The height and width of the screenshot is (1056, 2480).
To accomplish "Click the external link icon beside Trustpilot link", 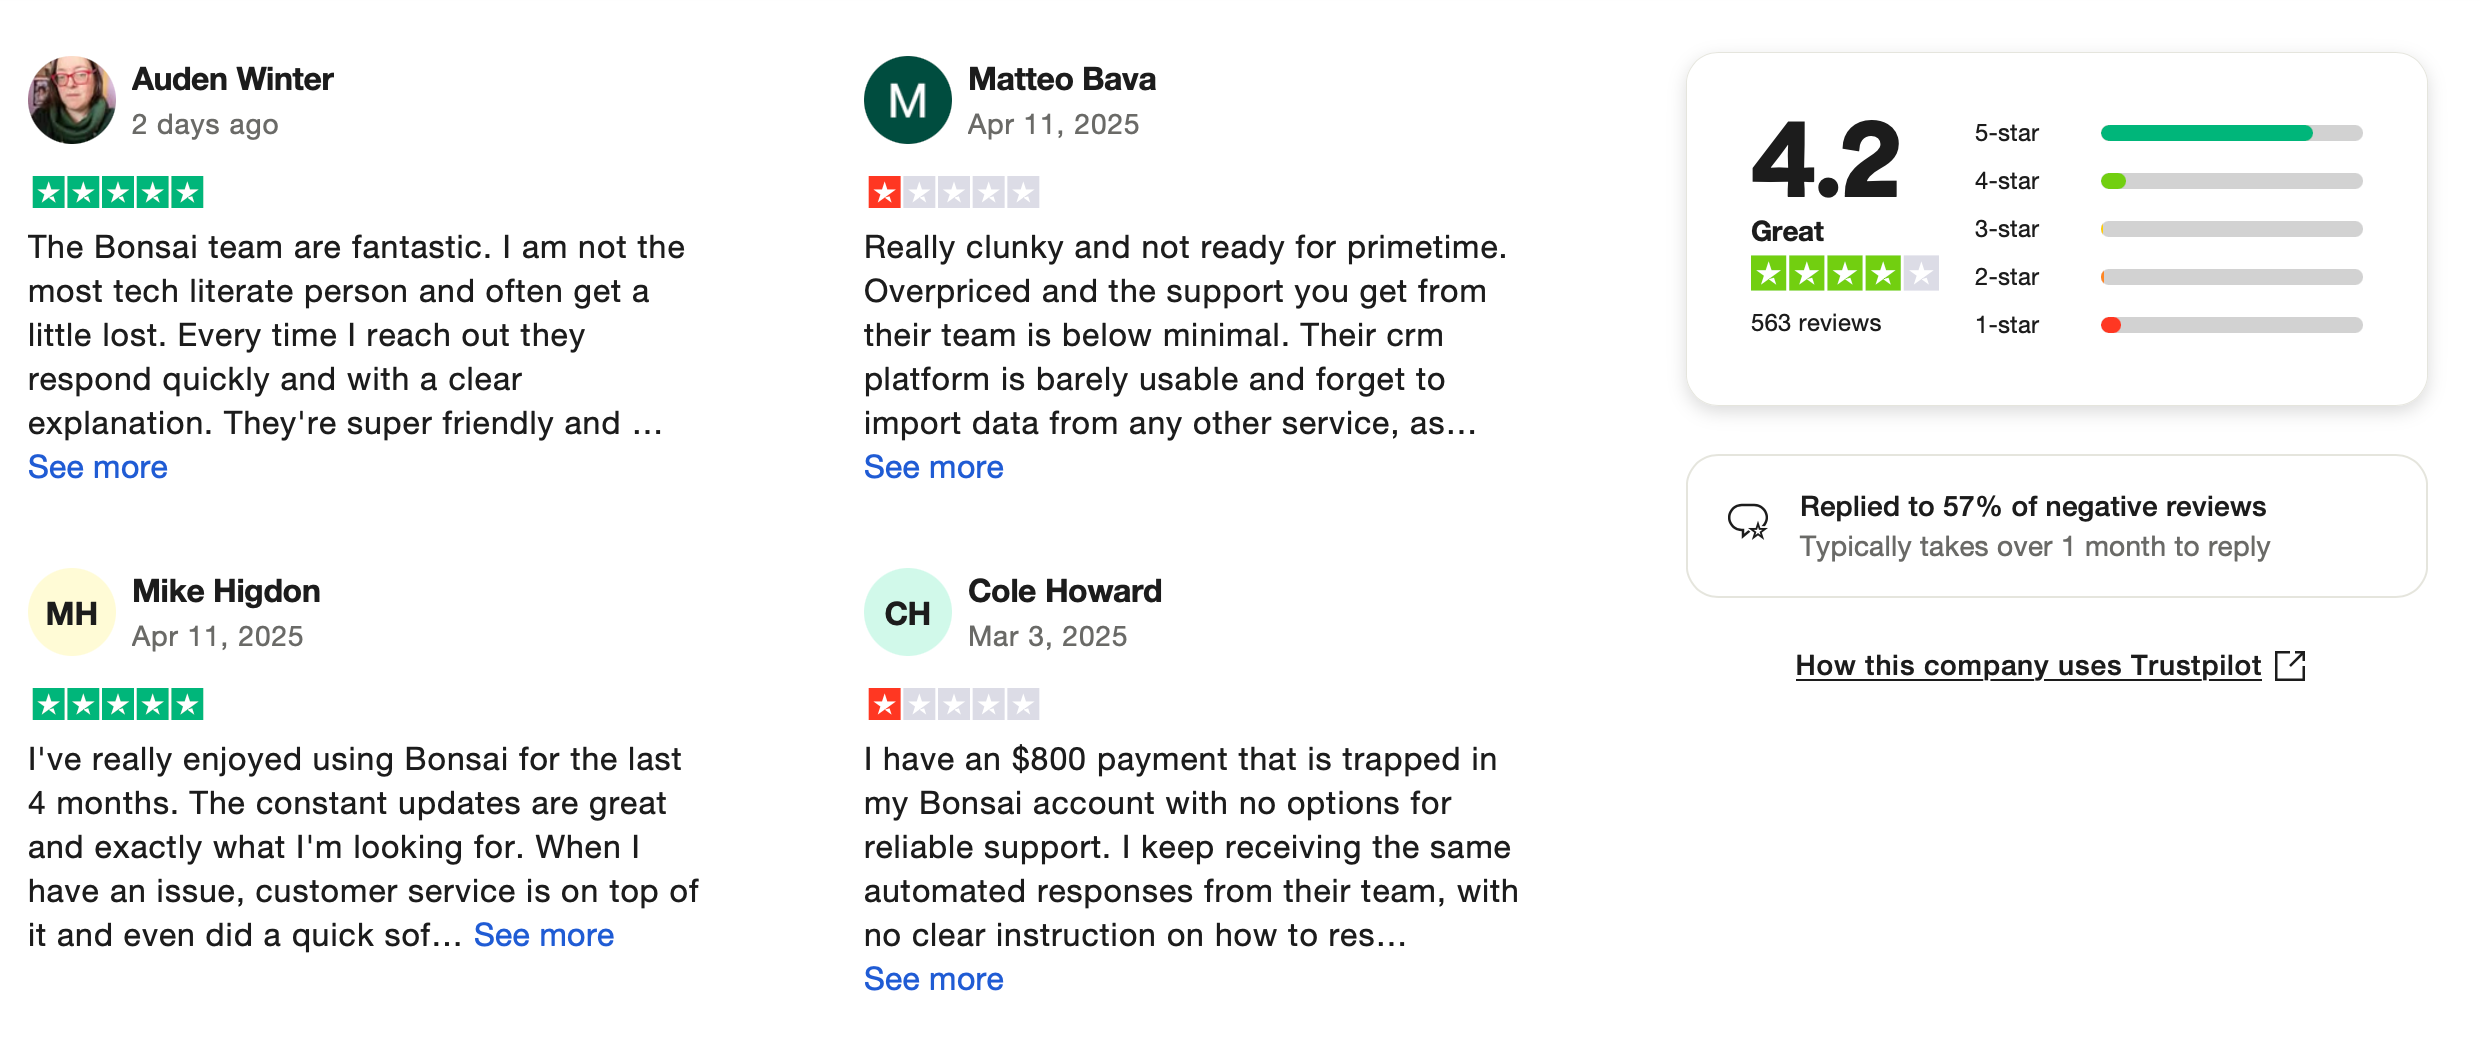I will [2289, 666].
